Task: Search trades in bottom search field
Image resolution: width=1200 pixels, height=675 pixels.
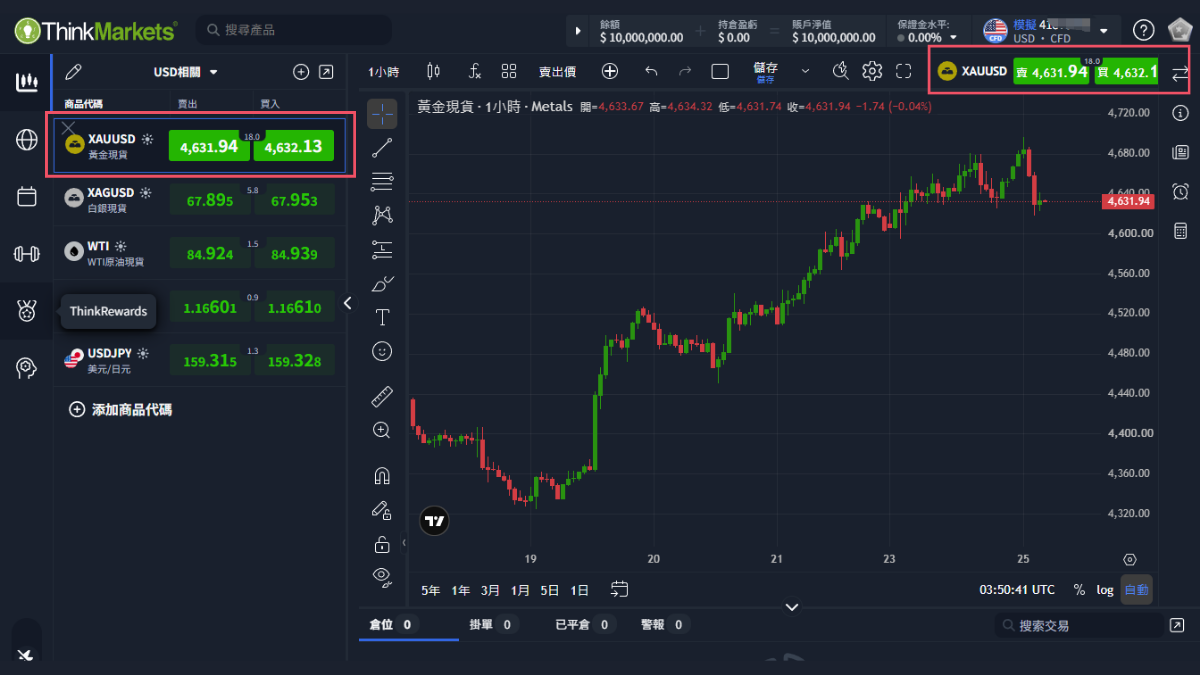Action: click(1080, 625)
